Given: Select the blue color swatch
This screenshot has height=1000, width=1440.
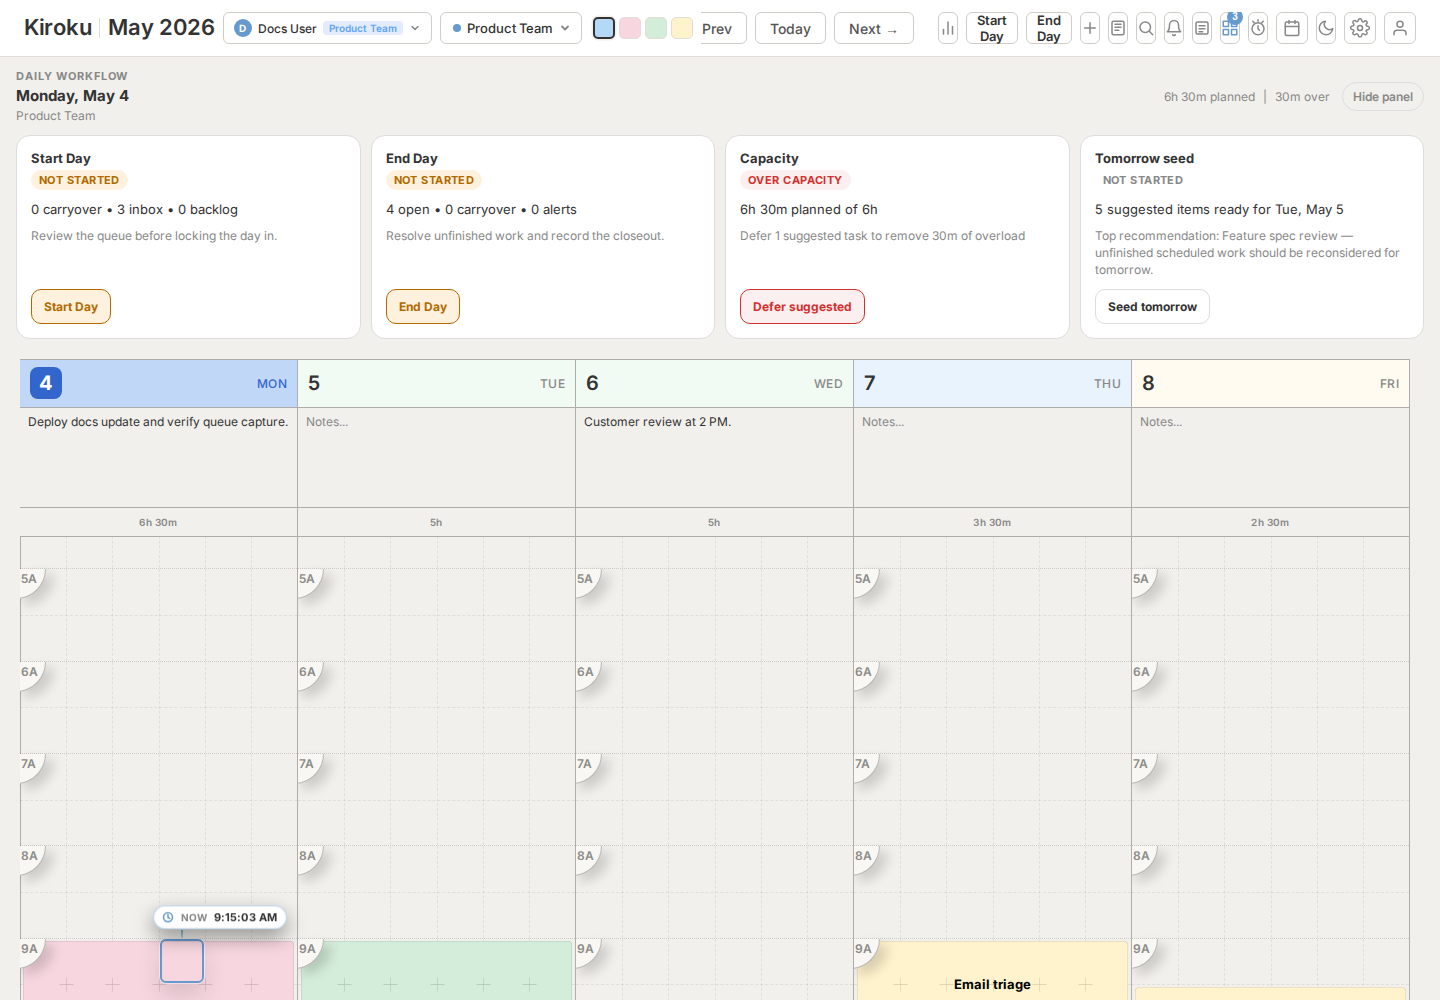Looking at the screenshot, I should [604, 28].
